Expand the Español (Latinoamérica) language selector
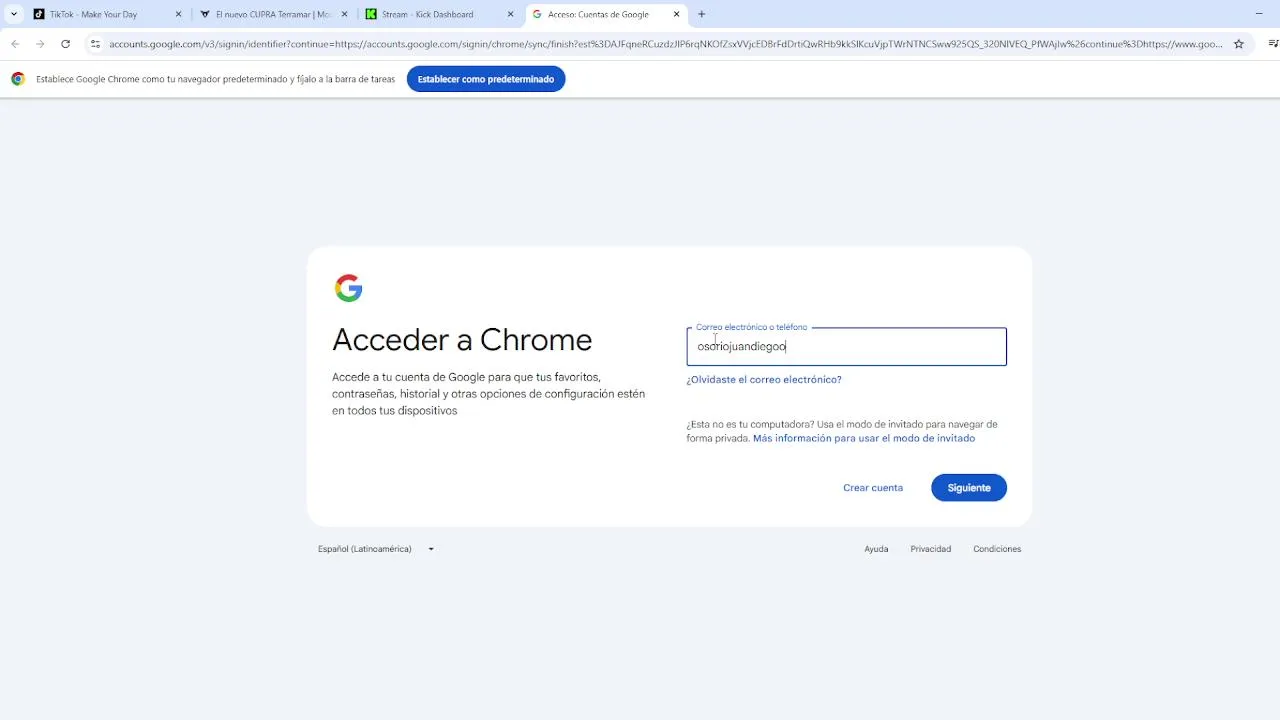Viewport: 1280px width, 720px height. (x=376, y=549)
